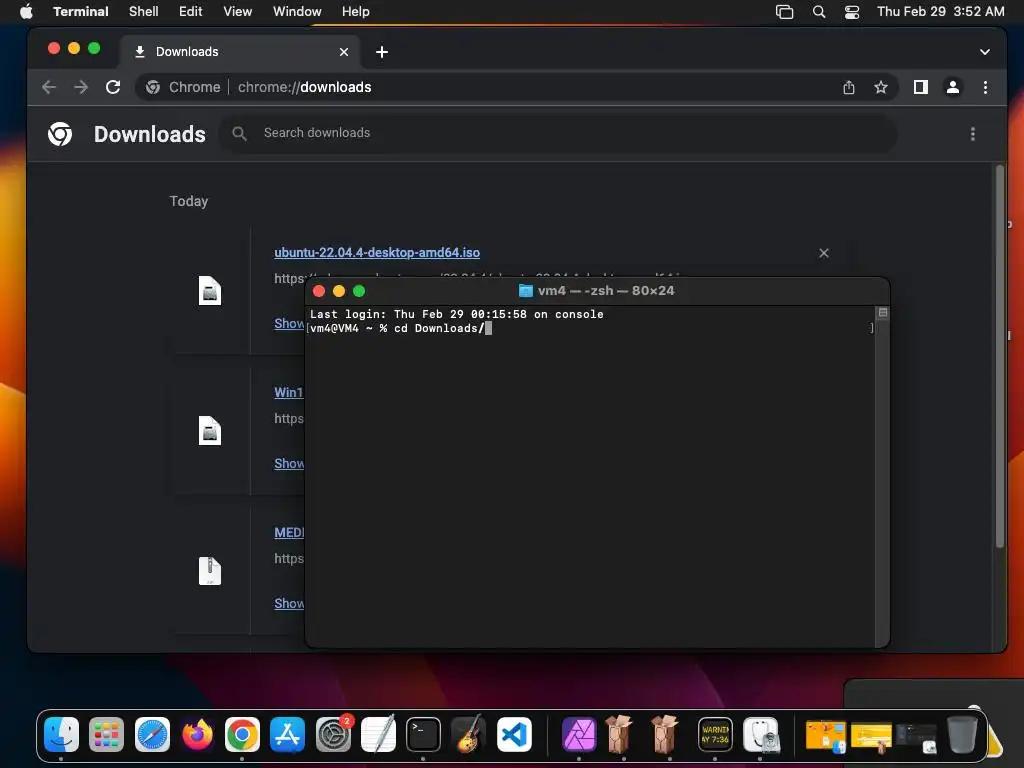
Task: Open App Store from the Dock
Action: point(287,735)
